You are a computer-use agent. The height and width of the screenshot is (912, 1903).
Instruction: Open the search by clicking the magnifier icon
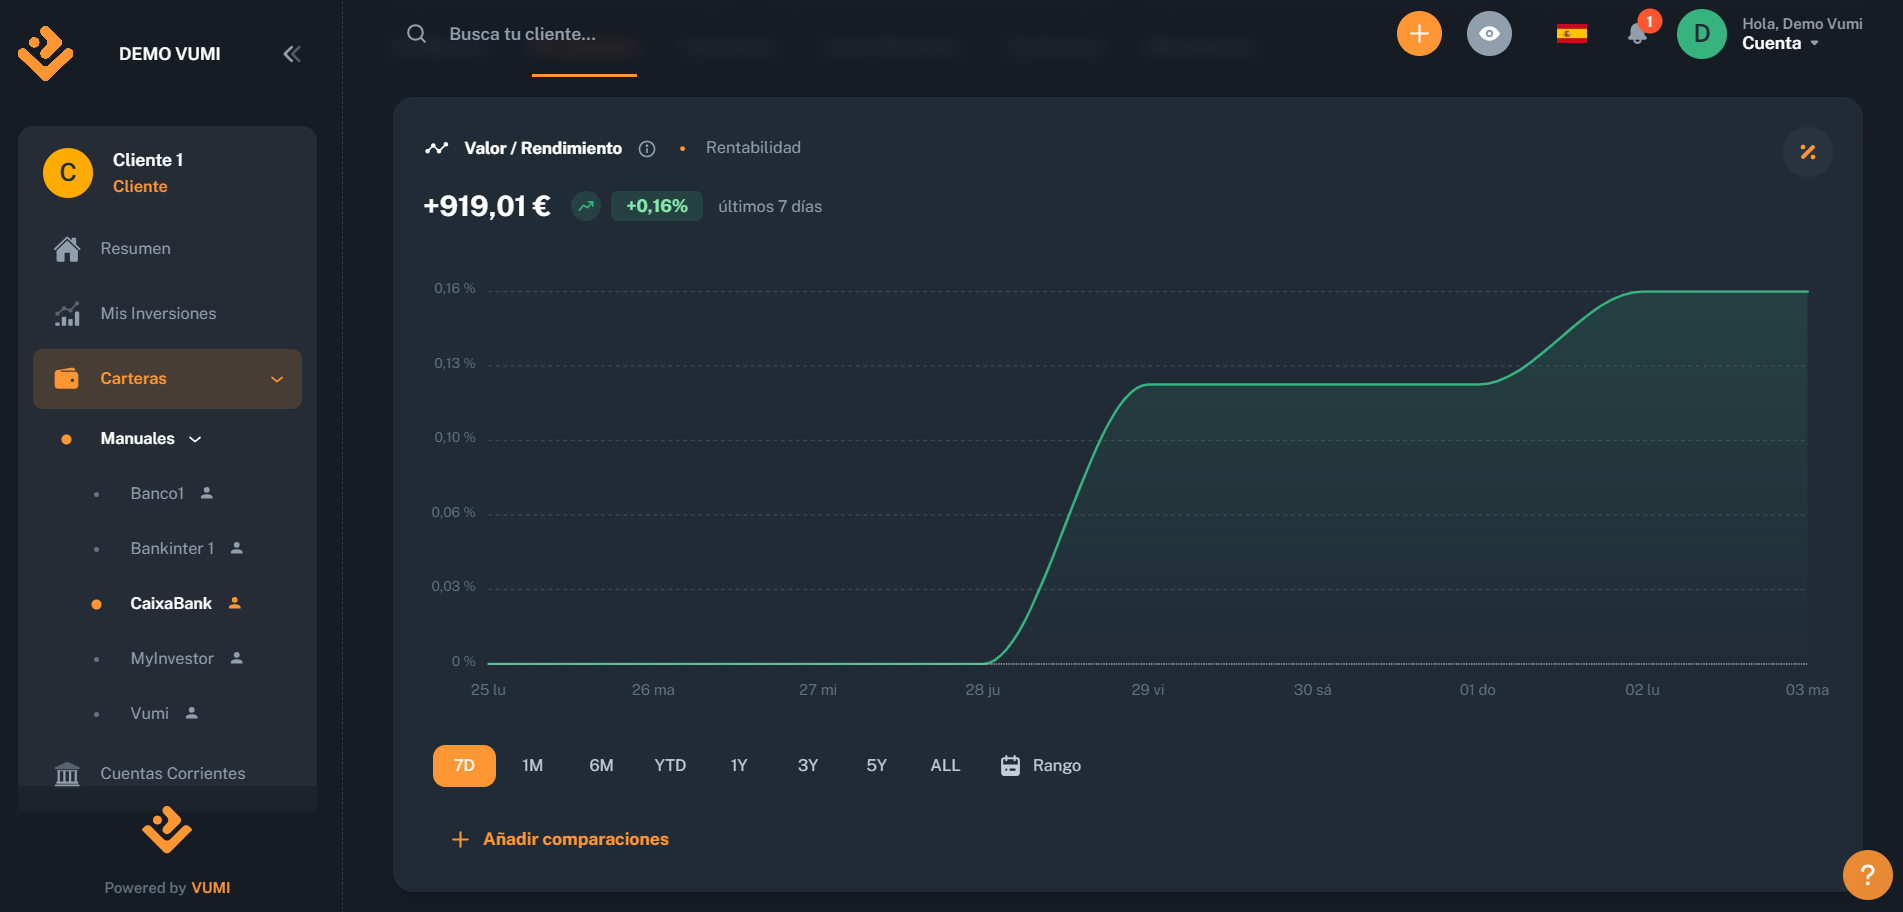415,33
